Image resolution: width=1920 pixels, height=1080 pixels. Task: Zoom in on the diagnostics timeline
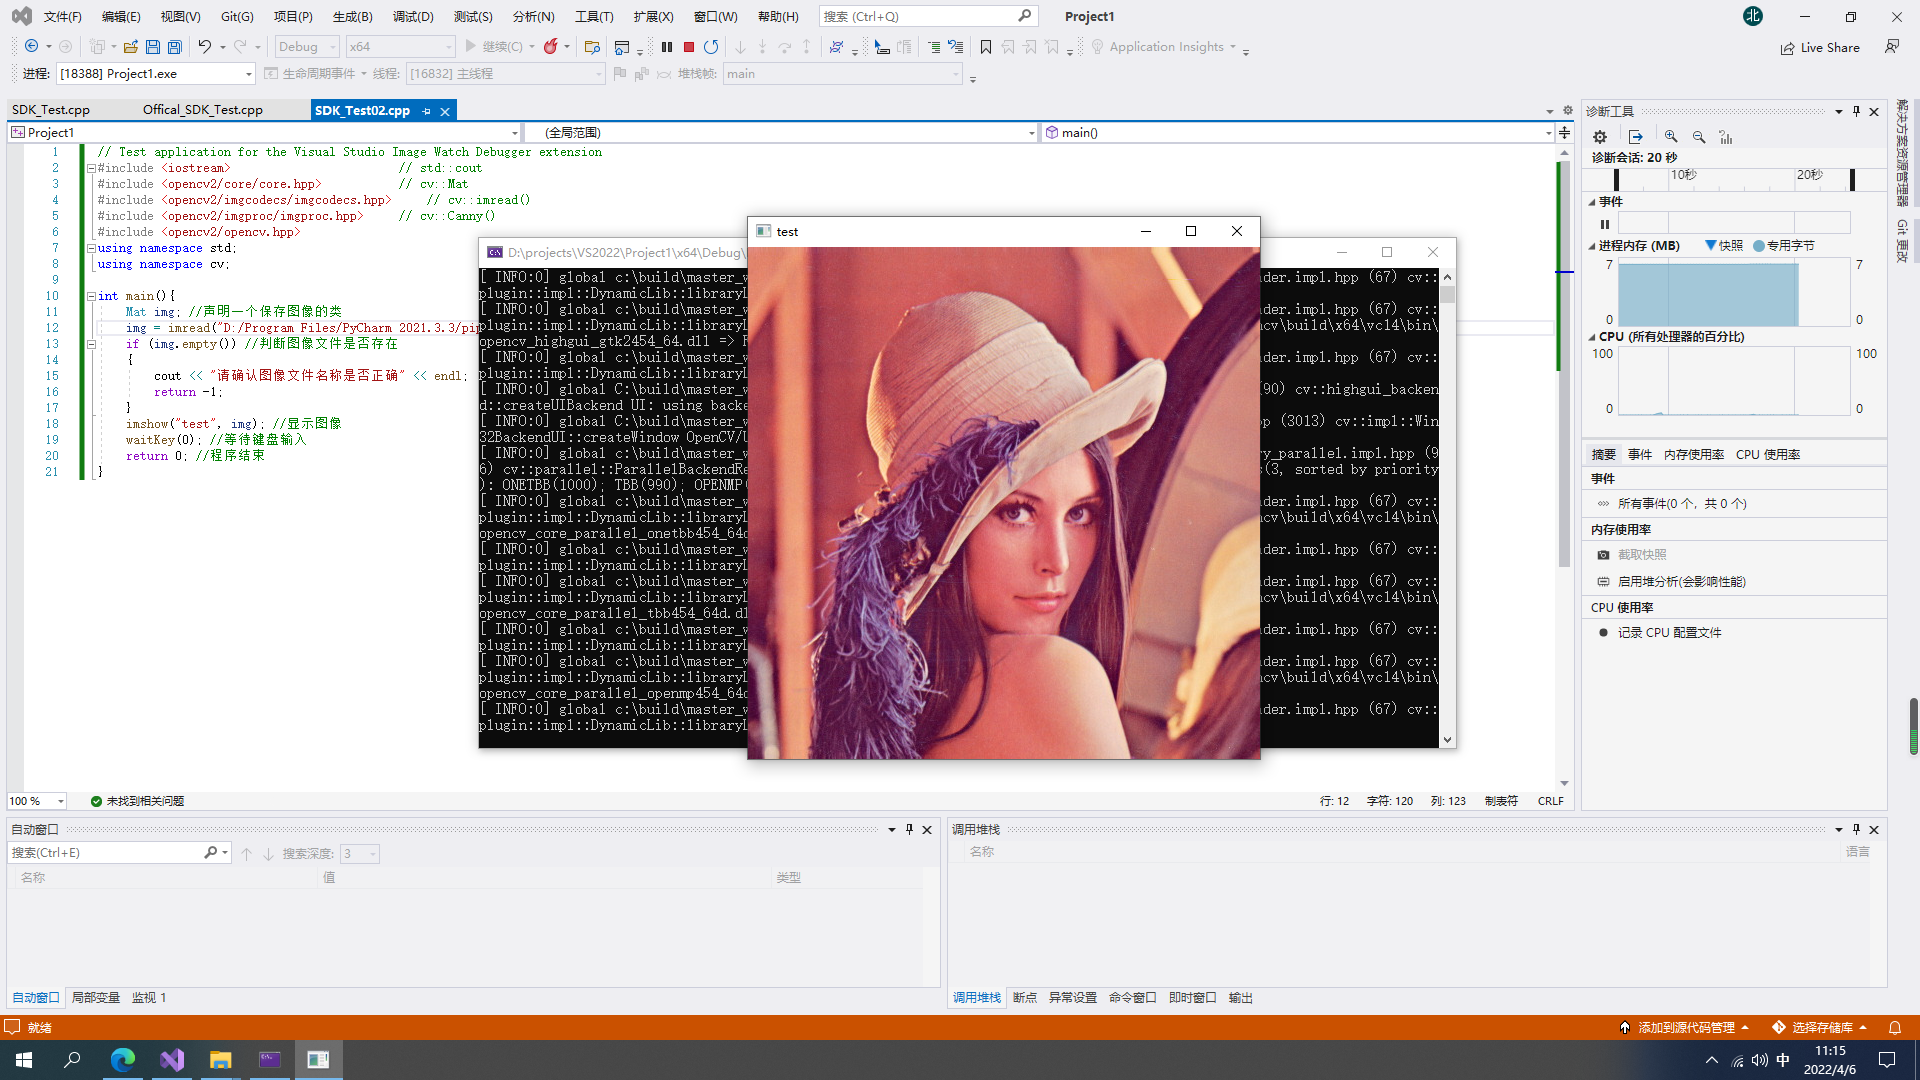(x=1671, y=137)
